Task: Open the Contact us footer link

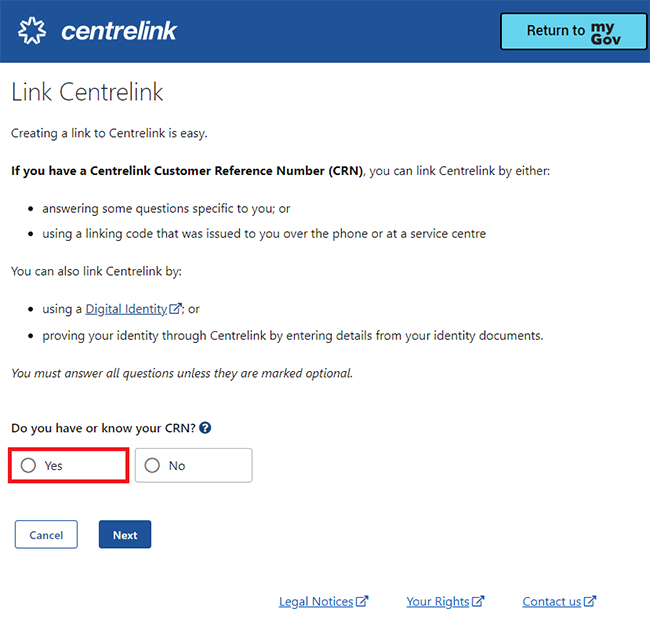Action: click(552, 601)
